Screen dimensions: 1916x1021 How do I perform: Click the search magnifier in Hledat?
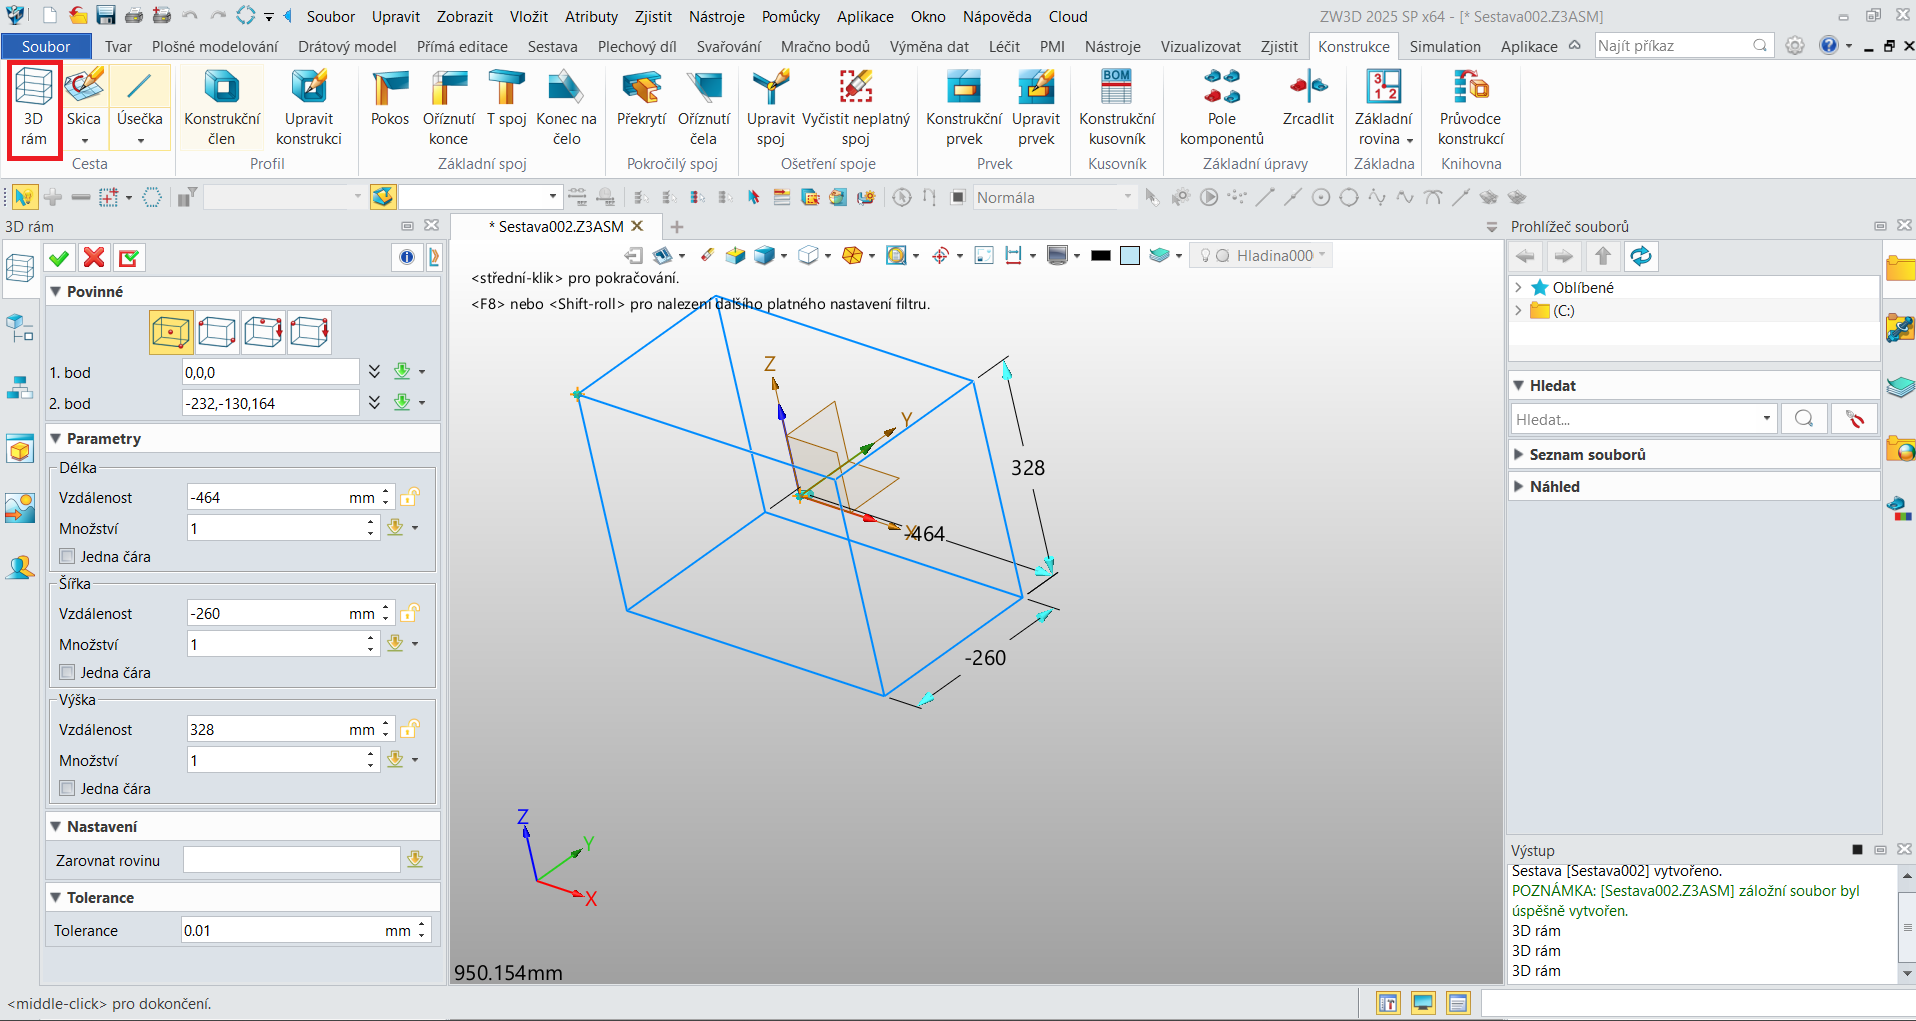coord(1804,419)
